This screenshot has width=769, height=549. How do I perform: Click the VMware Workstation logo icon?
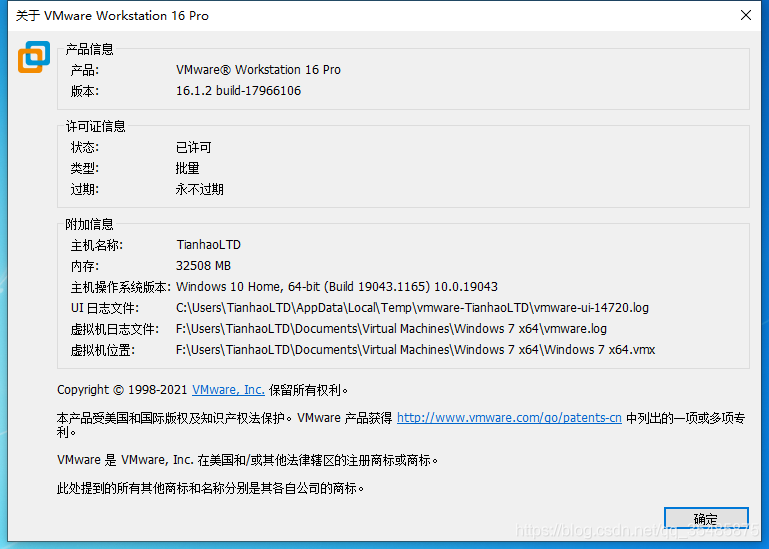click(x=34, y=57)
